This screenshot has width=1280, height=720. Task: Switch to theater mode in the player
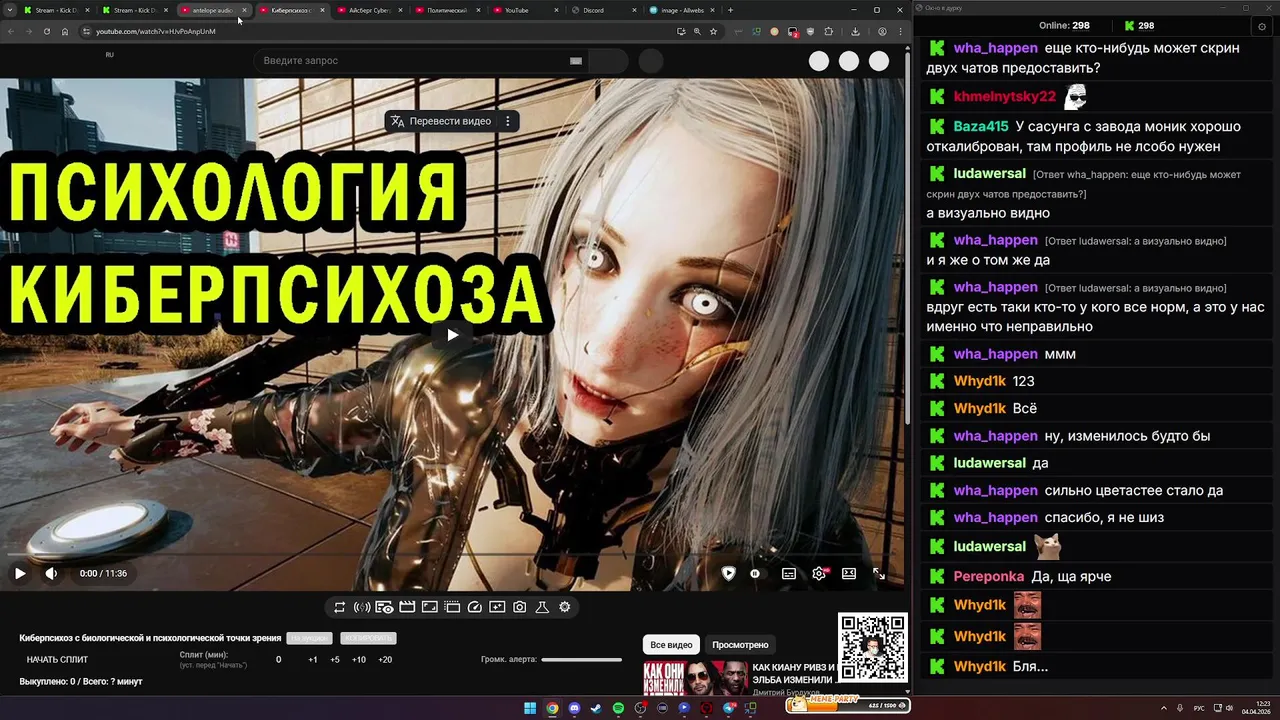coord(849,573)
